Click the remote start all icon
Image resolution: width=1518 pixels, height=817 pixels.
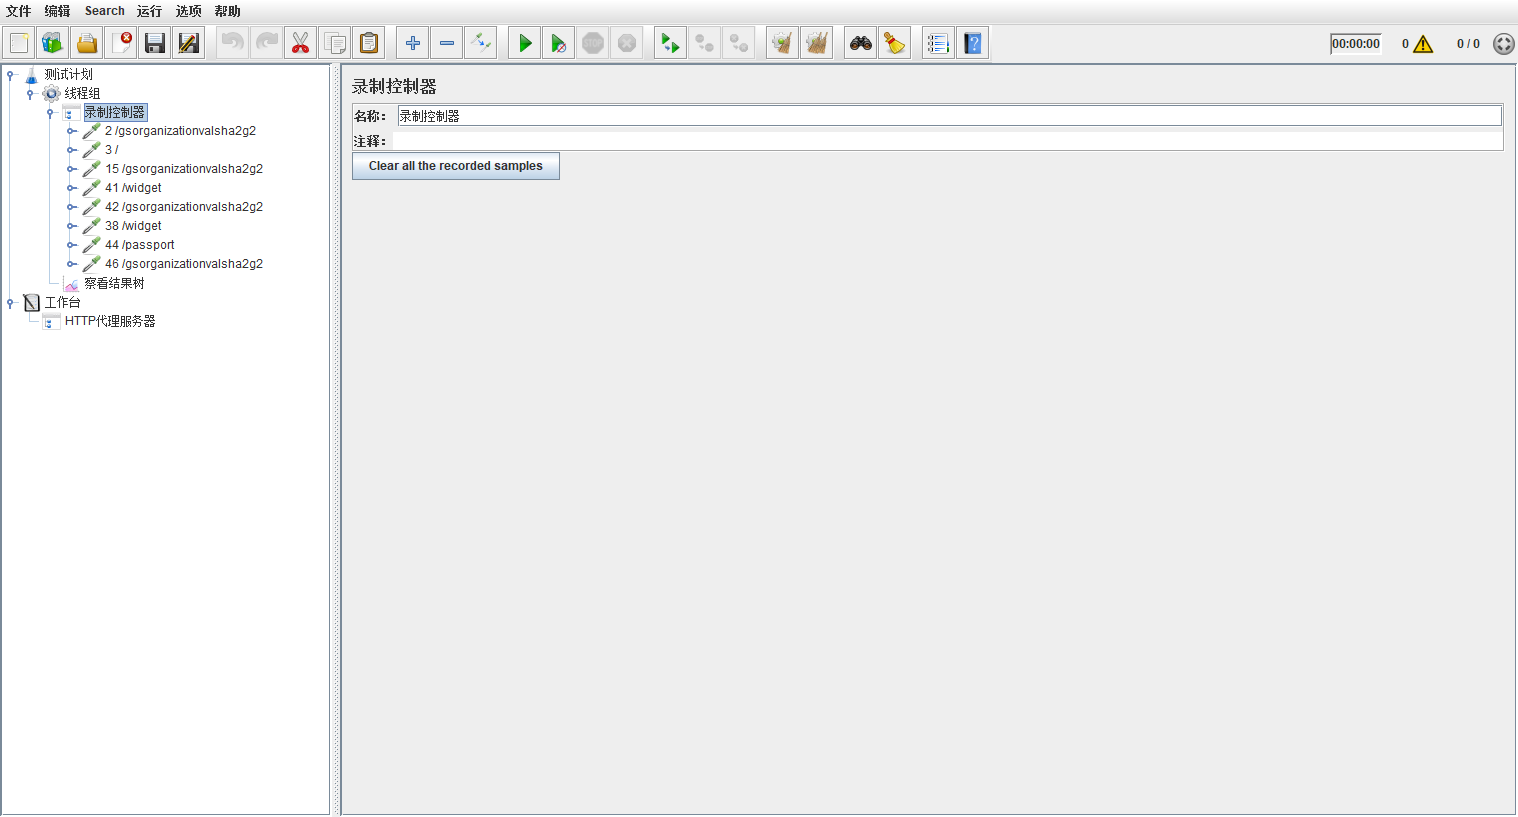[x=670, y=42]
